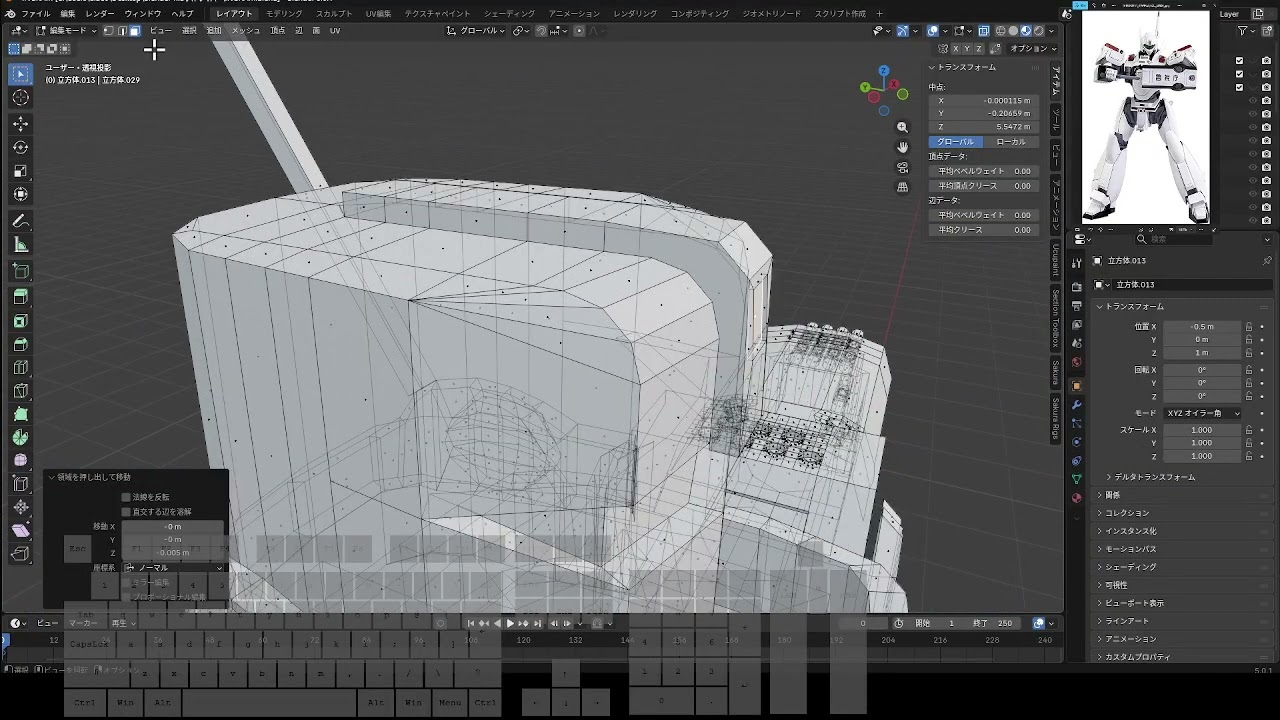Switch to the スカルプト workspace tab
This screenshot has width=1280, height=720.
click(334, 14)
